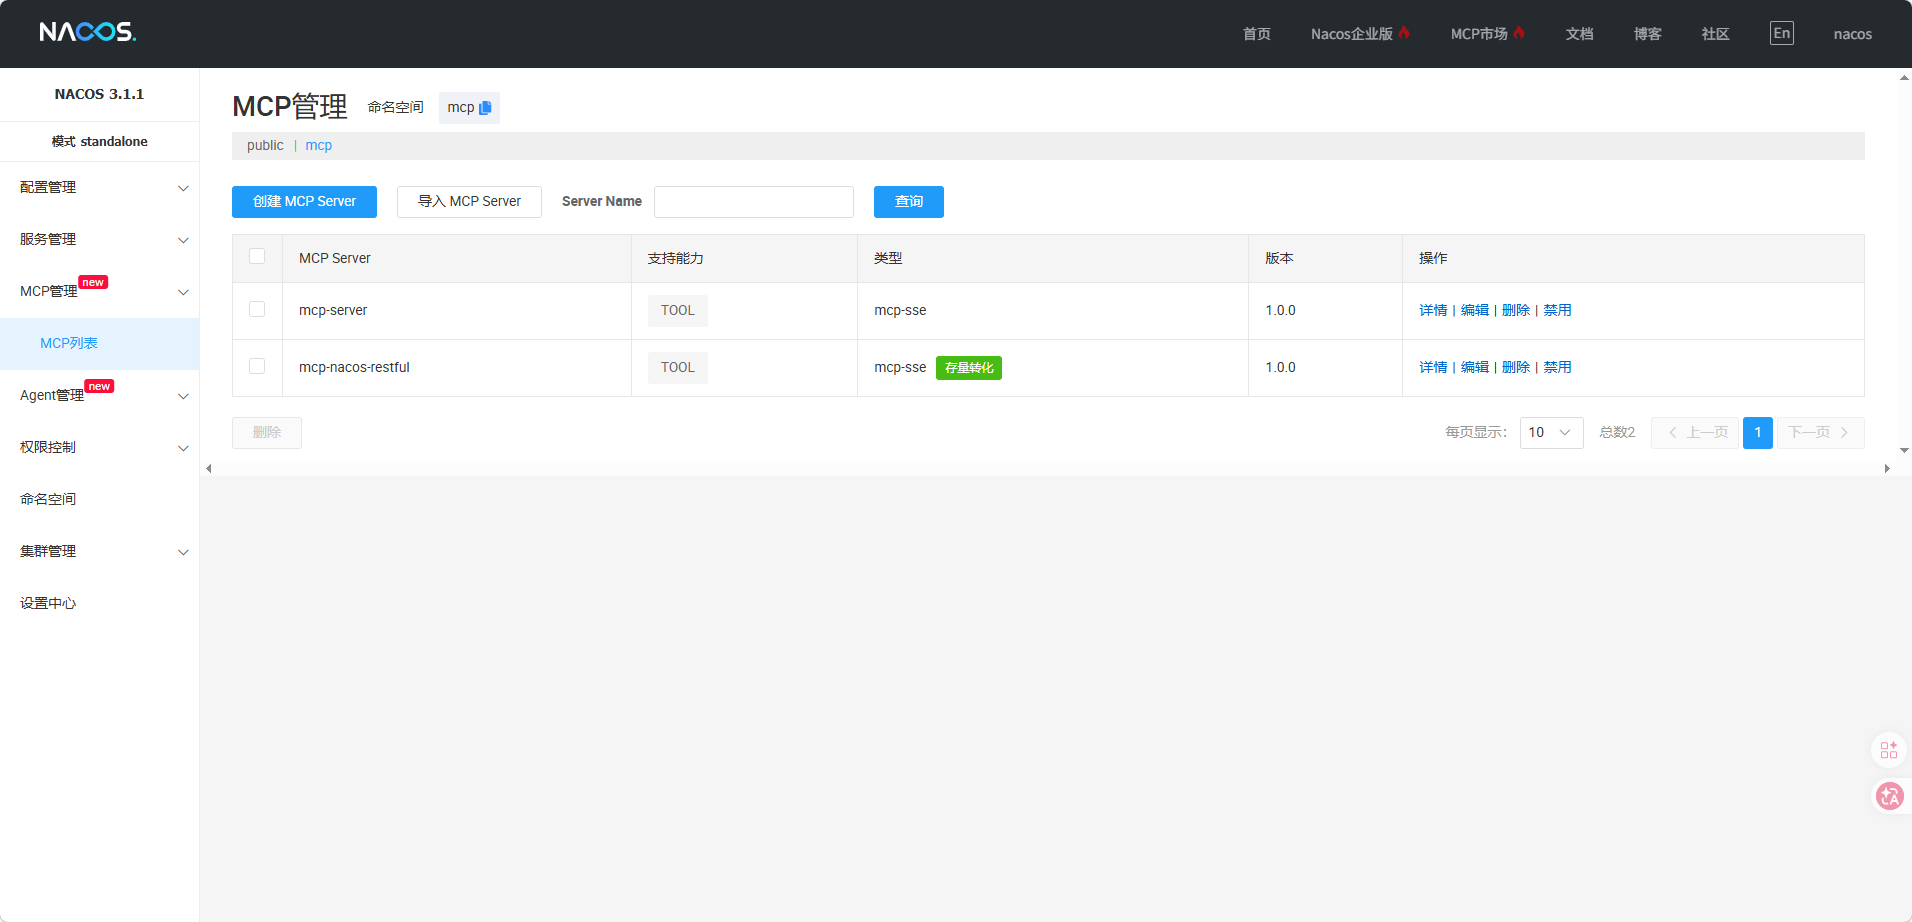The image size is (1912, 922).
Task: Click 上一页 pagination button
Action: (x=1695, y=433)
